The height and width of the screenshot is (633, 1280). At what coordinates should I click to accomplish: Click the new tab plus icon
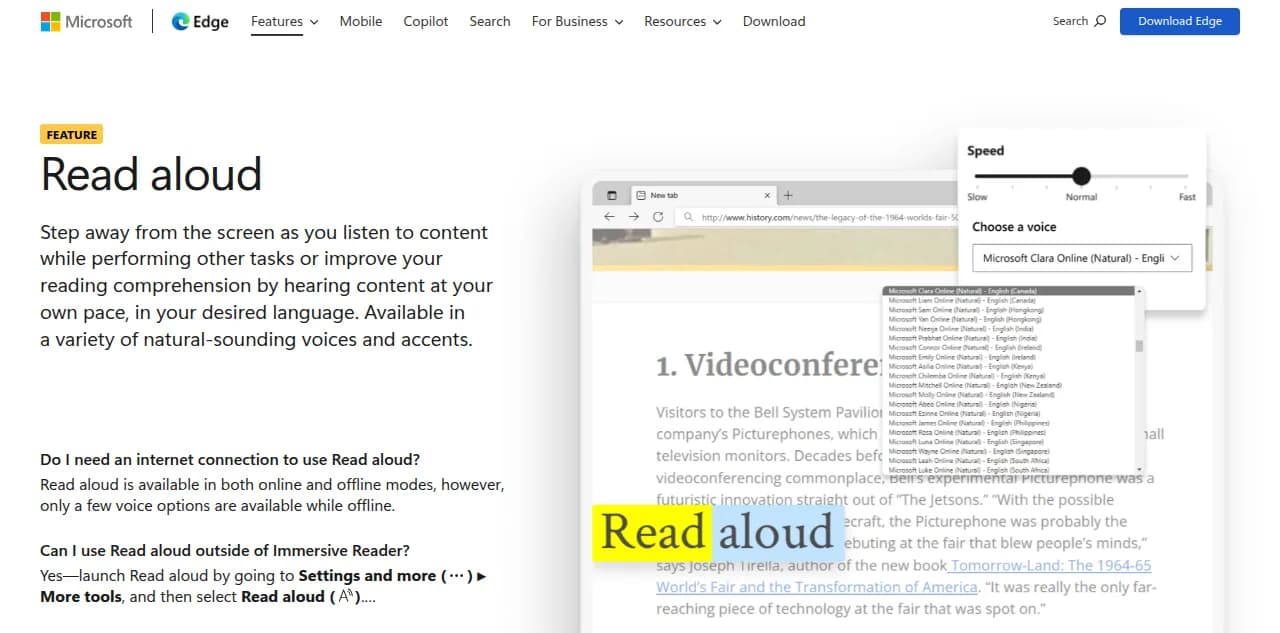pyautogui.click(x=788, y=195)
